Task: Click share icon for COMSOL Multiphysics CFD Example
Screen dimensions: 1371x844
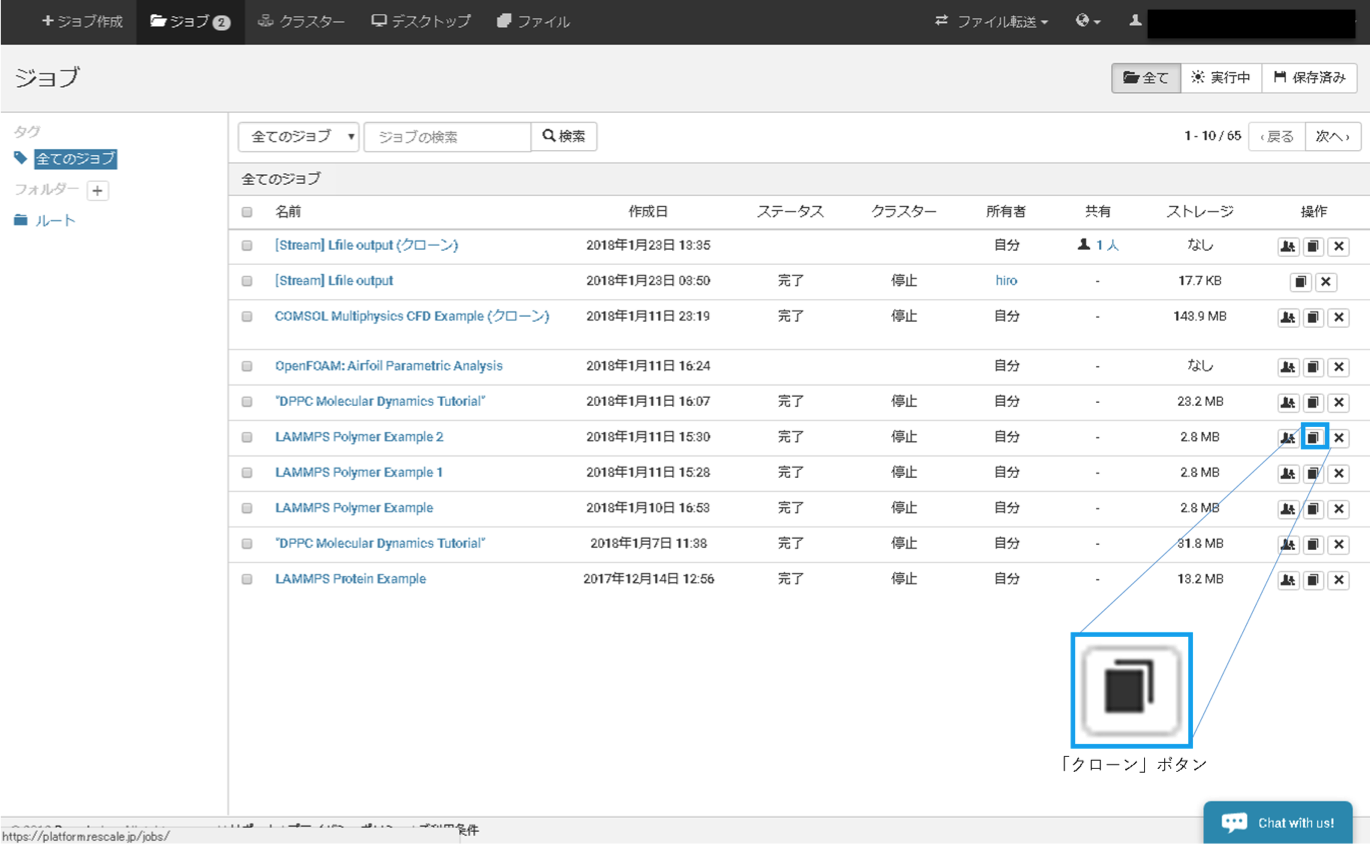Action: click(x=1288, y=317)
